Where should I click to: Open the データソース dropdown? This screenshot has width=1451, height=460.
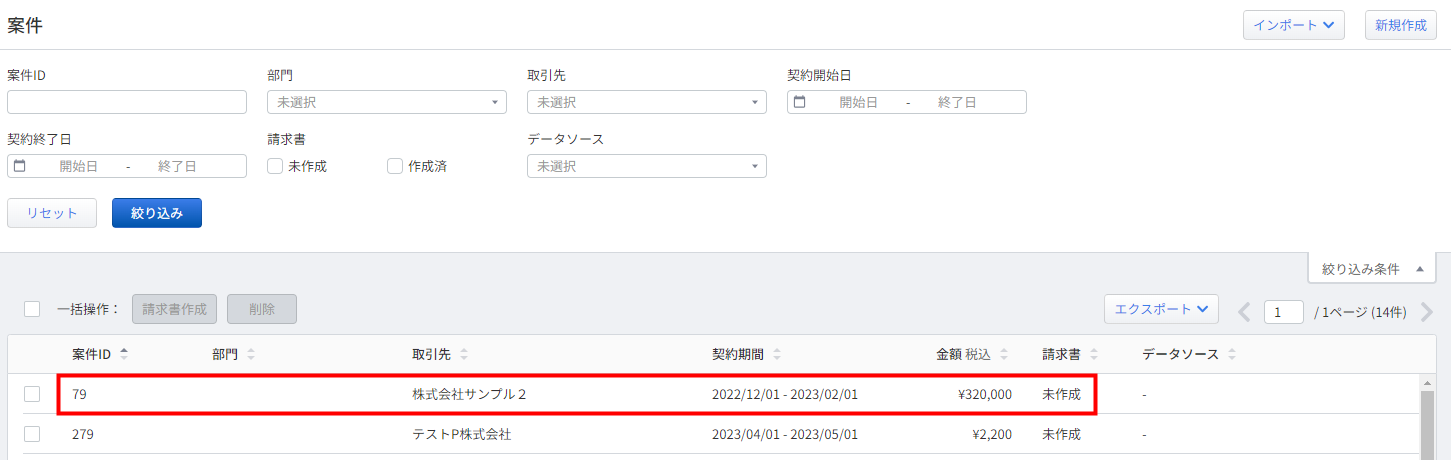coord(647,166)
